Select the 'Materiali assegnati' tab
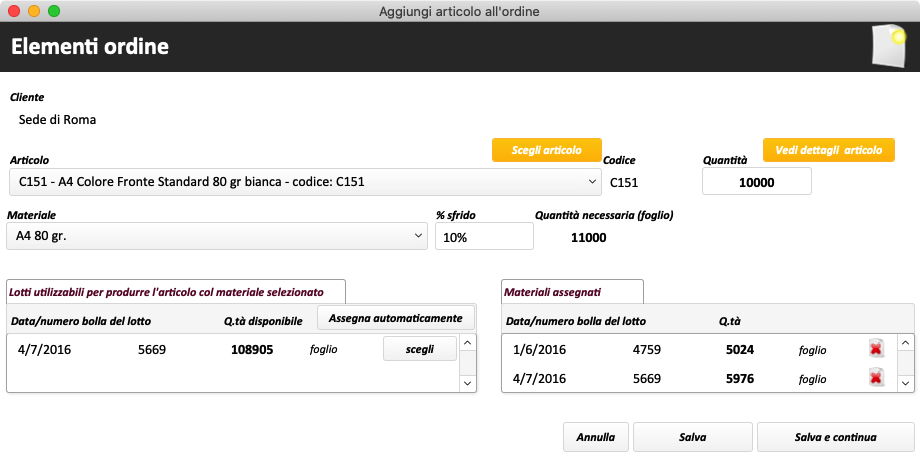The image size is (920, 461). pyautogui.click(x=571, y=292)
